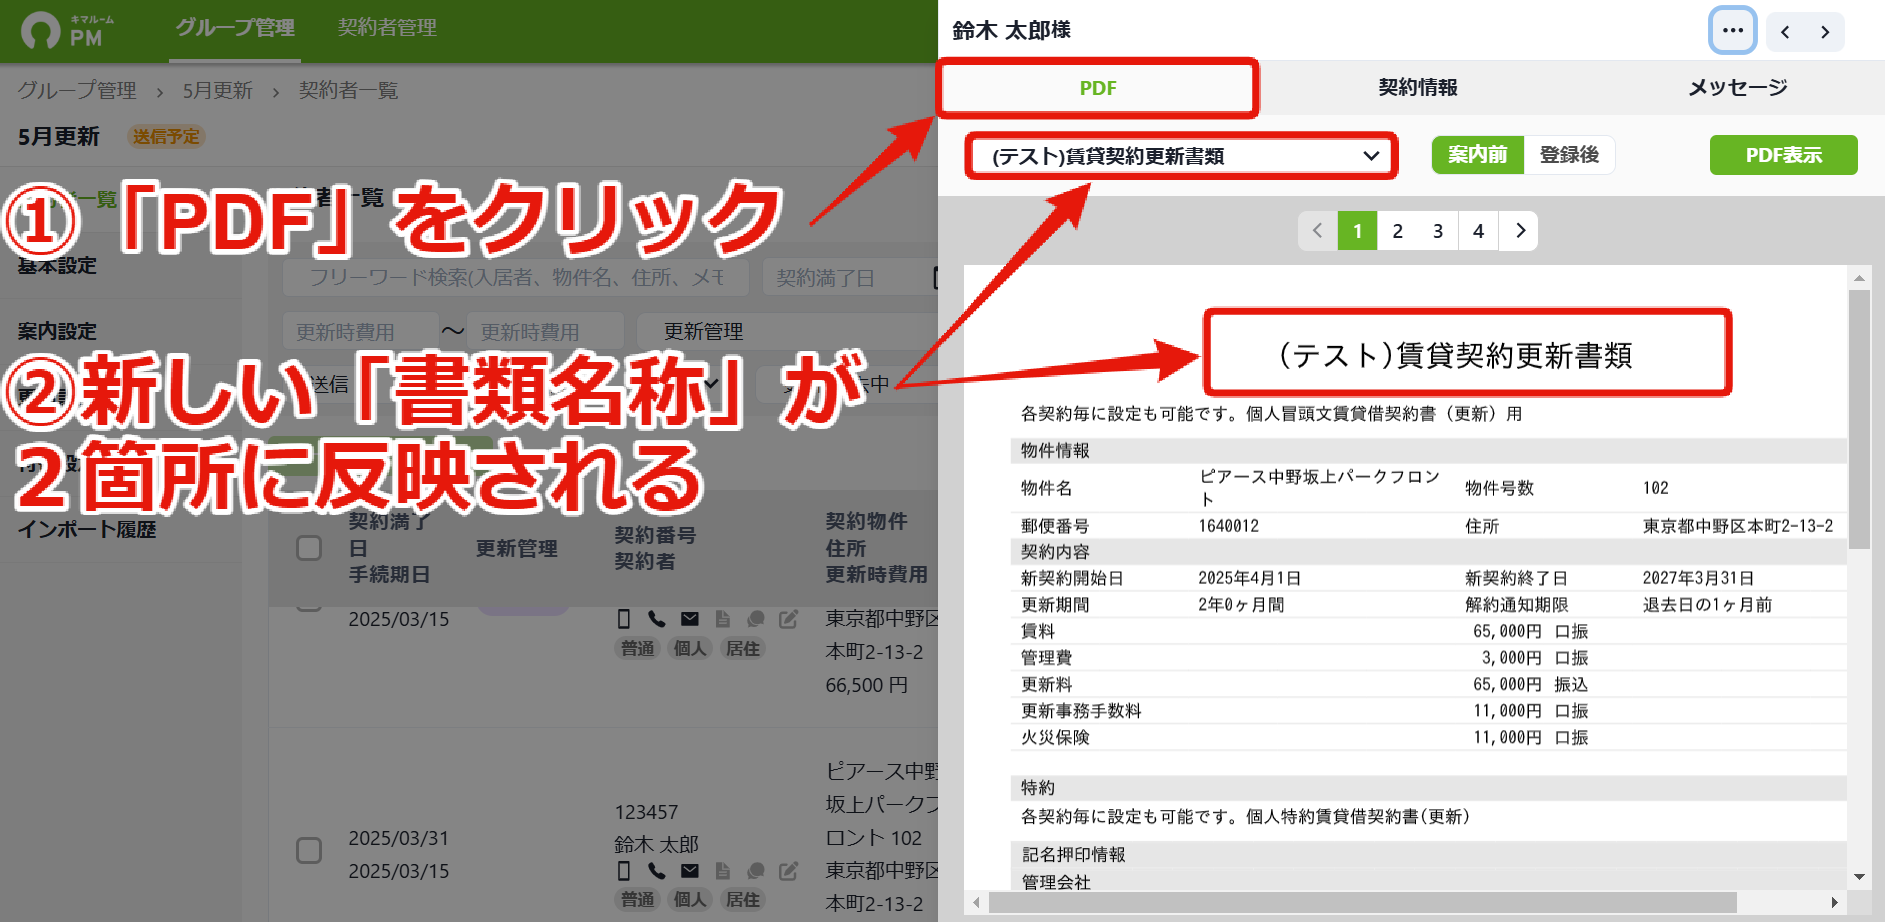This screenshot has width=1885, height=922.
Task: Check the checkbox for 鈴木 太郎 row
Action: (x=309, y=851)
